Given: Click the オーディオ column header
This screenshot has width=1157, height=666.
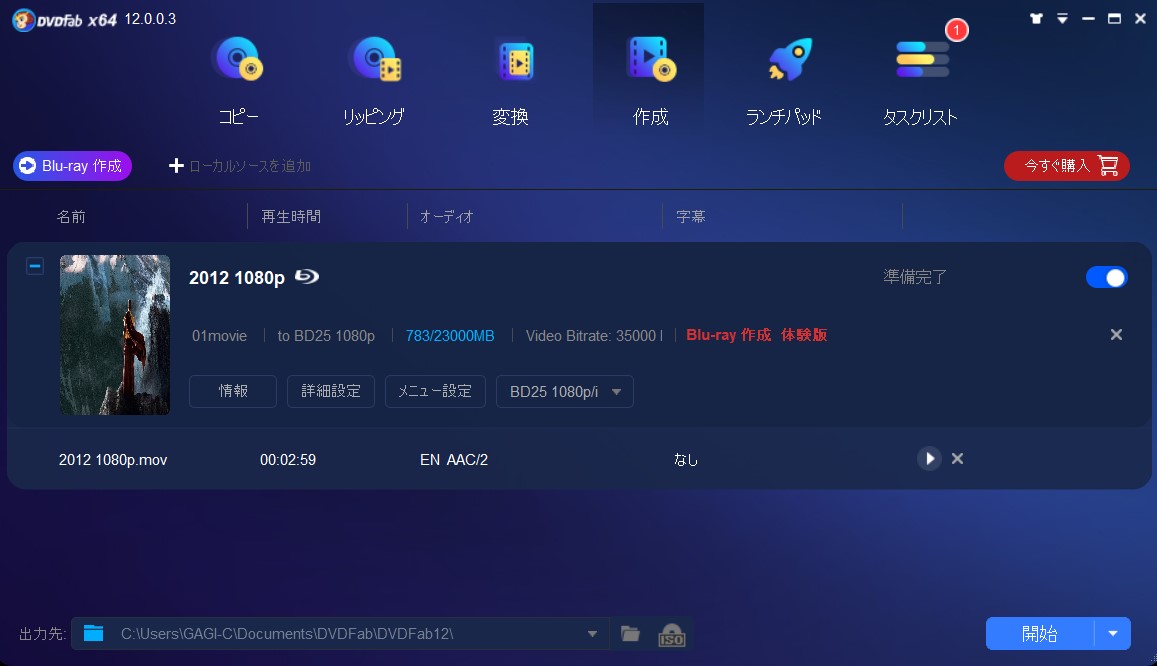Looking at the screenshot, I should click(x=446, y=217).
